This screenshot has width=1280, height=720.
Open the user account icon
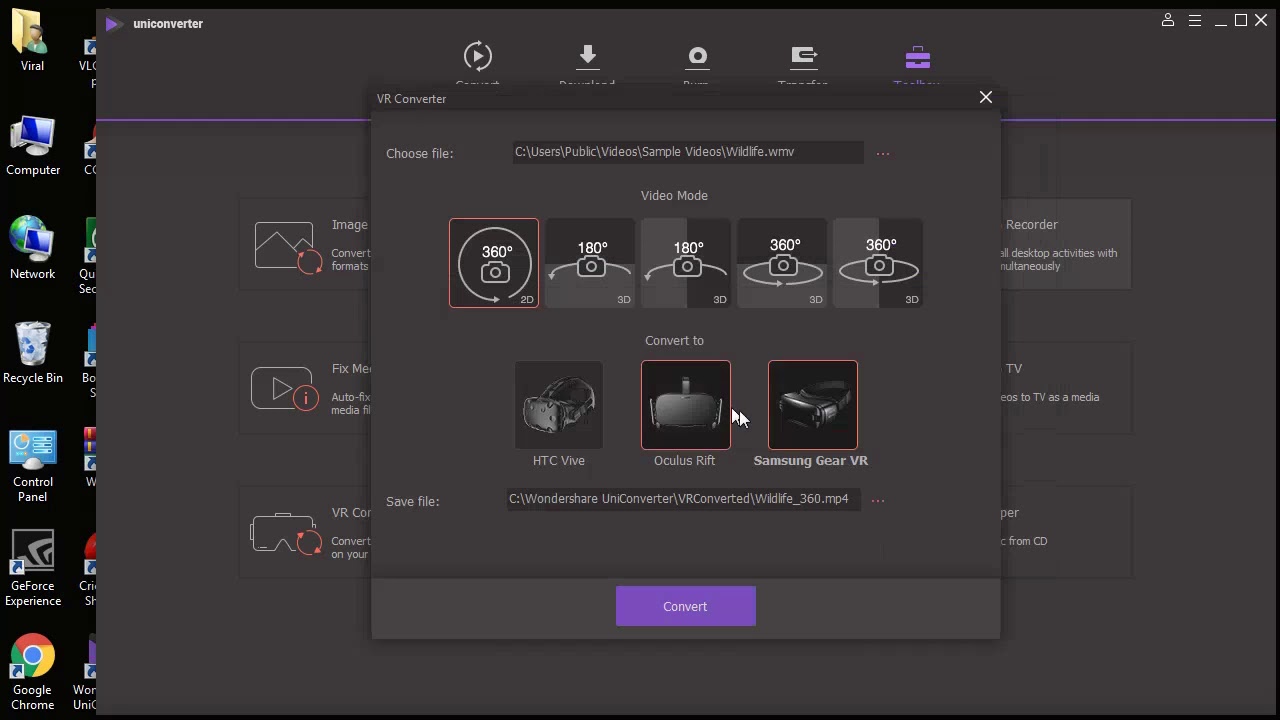(x=1168, y=20)
